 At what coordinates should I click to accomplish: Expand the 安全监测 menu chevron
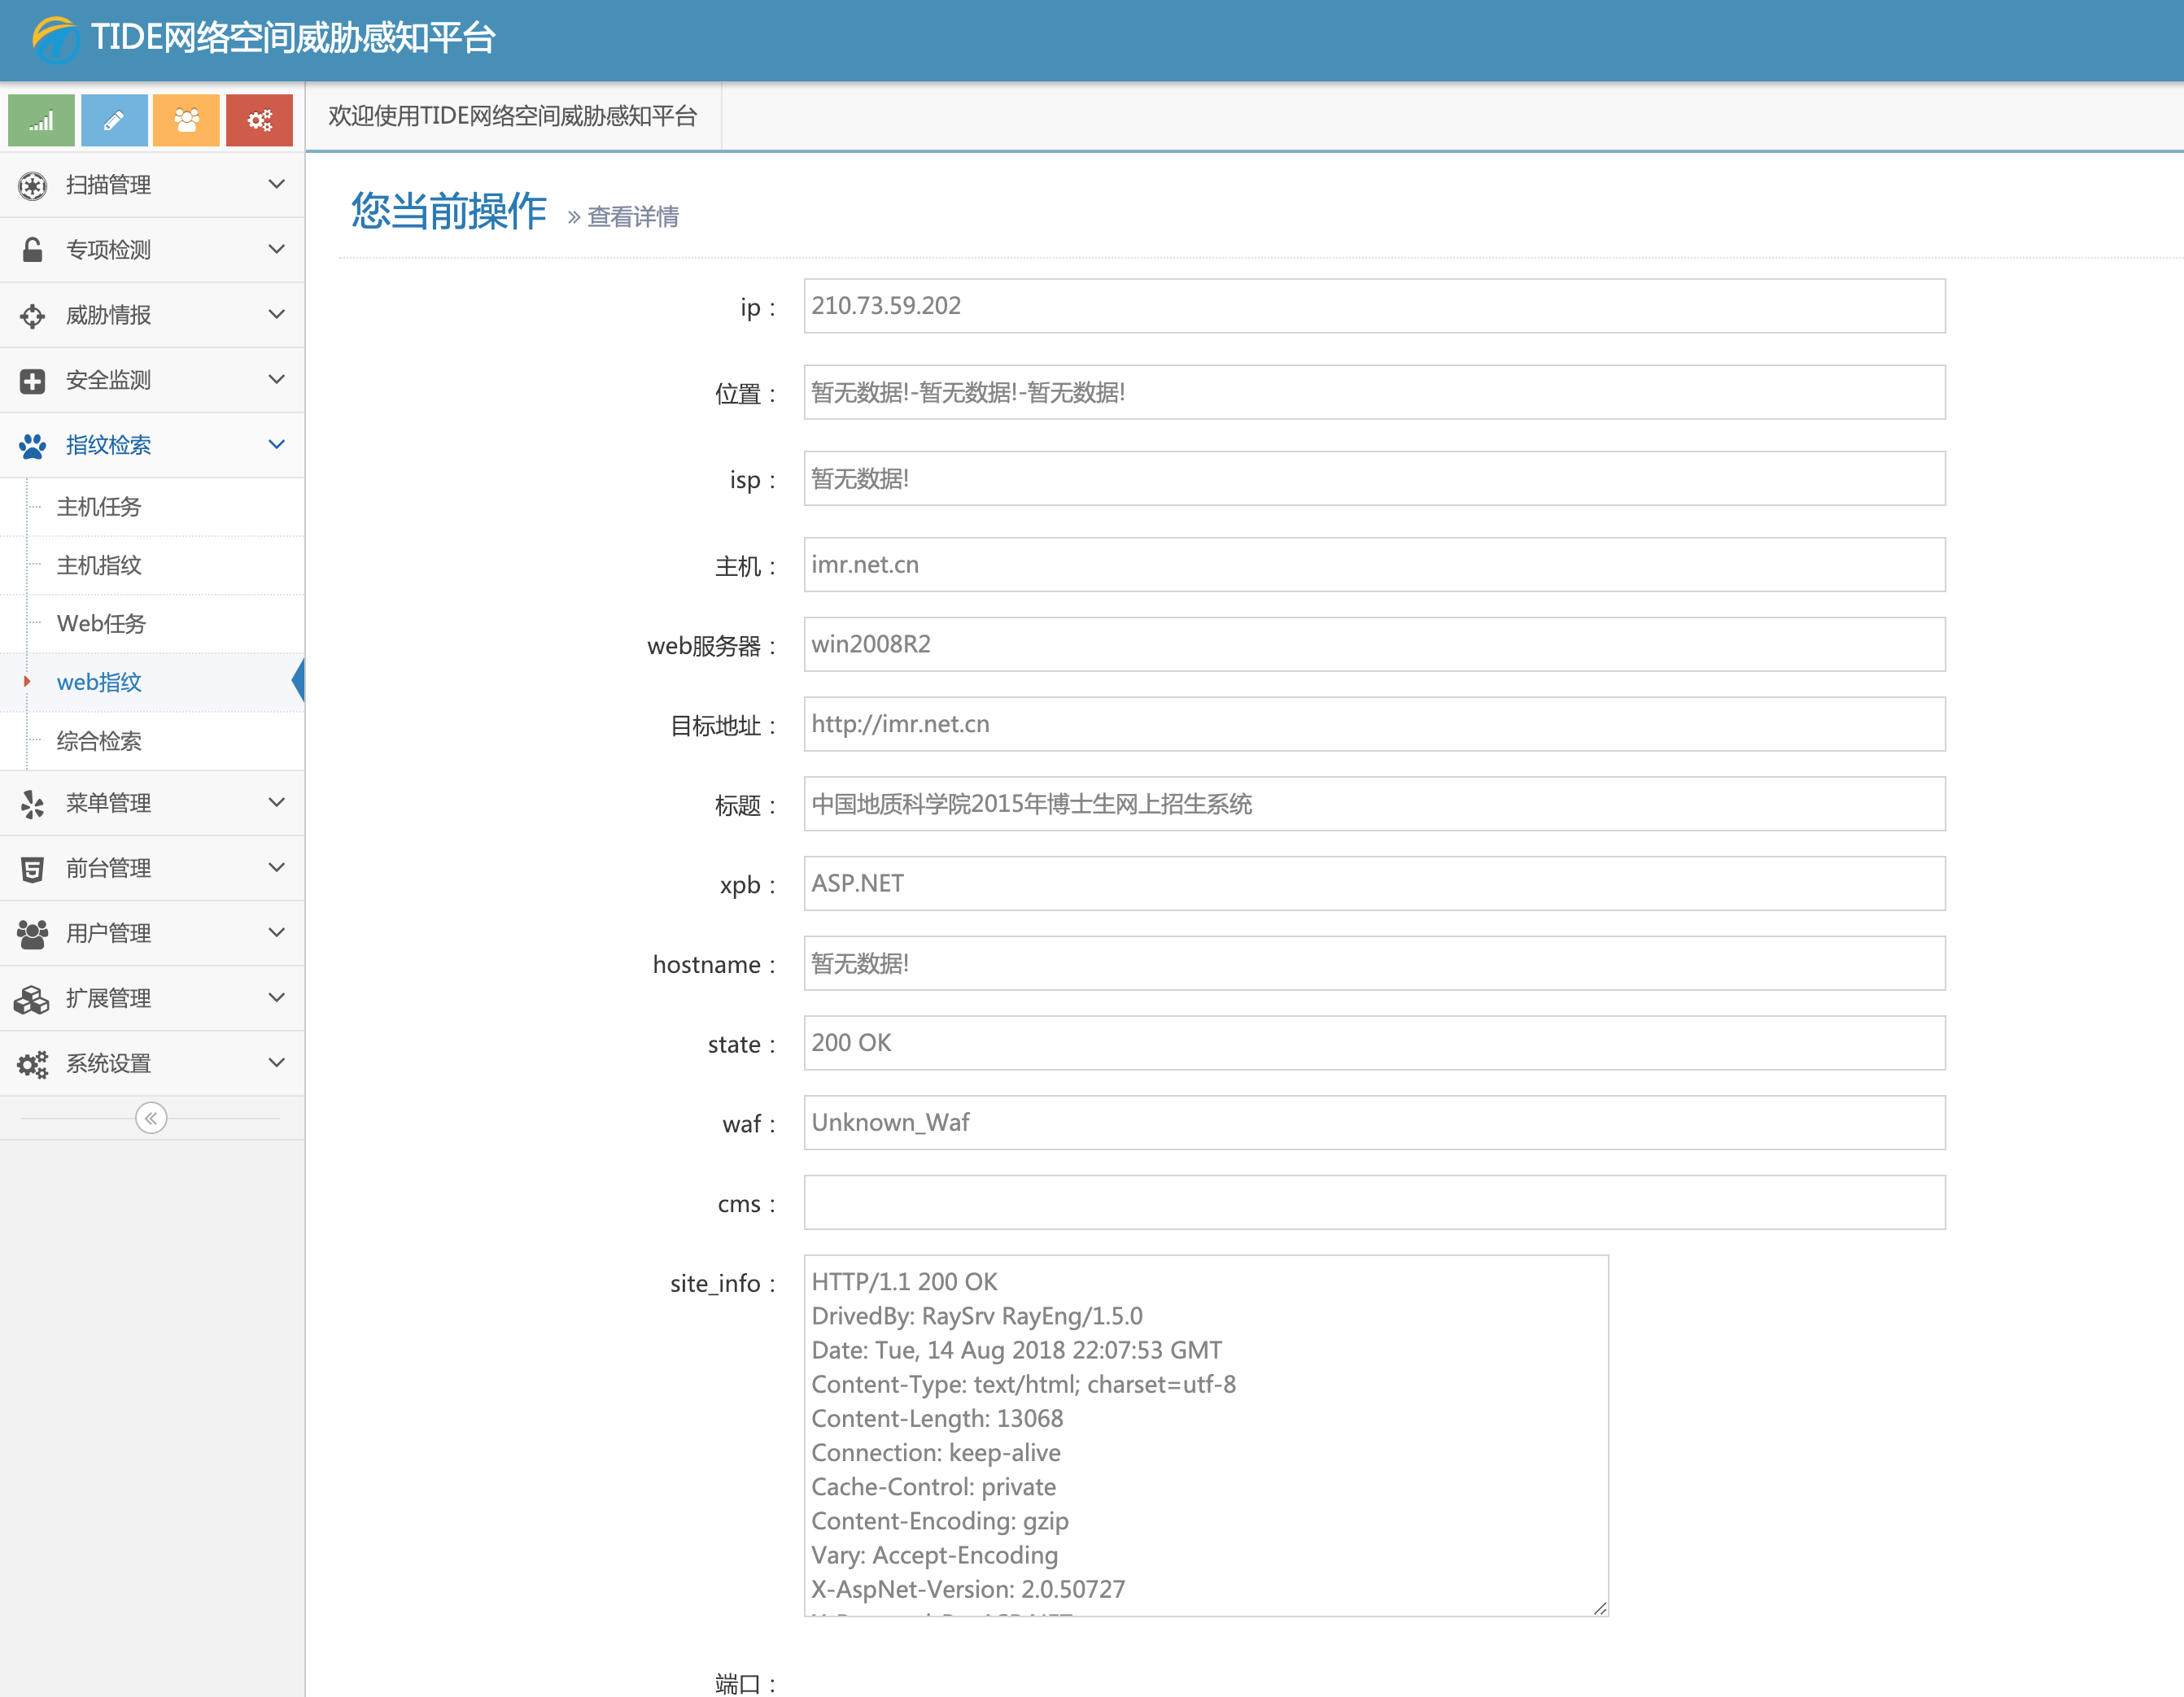pyautogui.click(x=277, y=379)
